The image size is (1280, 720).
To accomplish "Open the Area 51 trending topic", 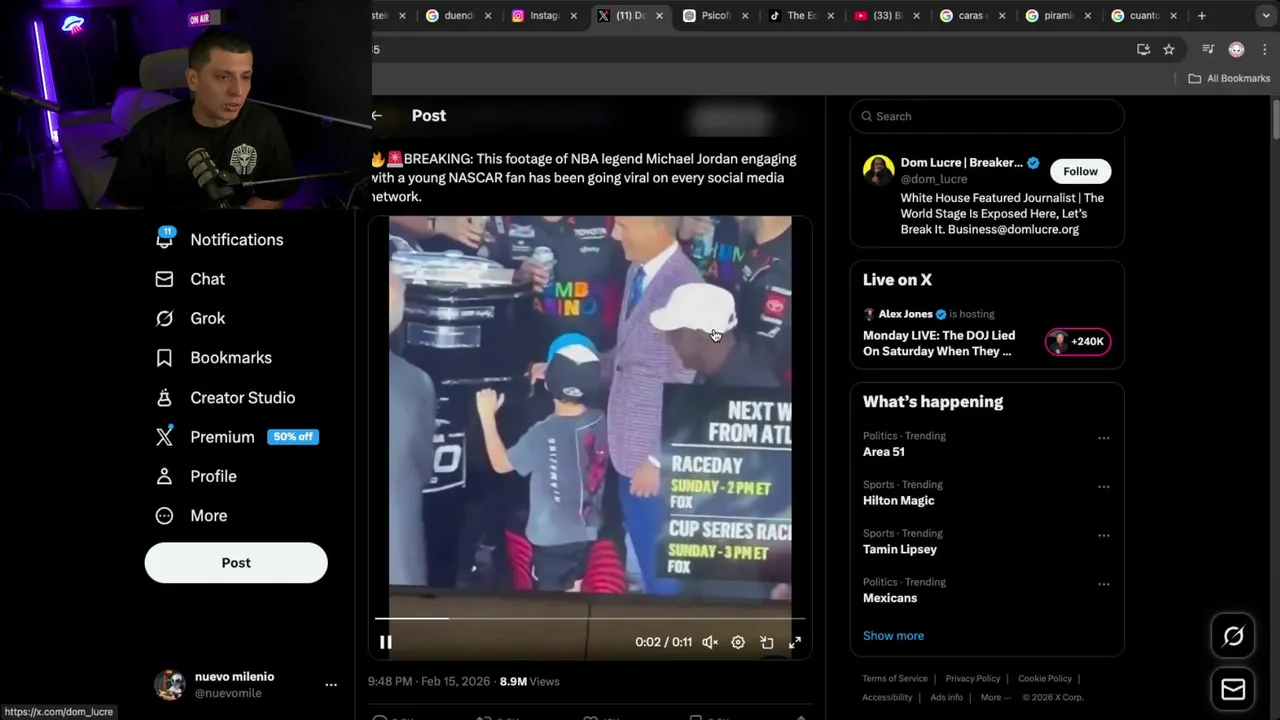I will [884, 452].
